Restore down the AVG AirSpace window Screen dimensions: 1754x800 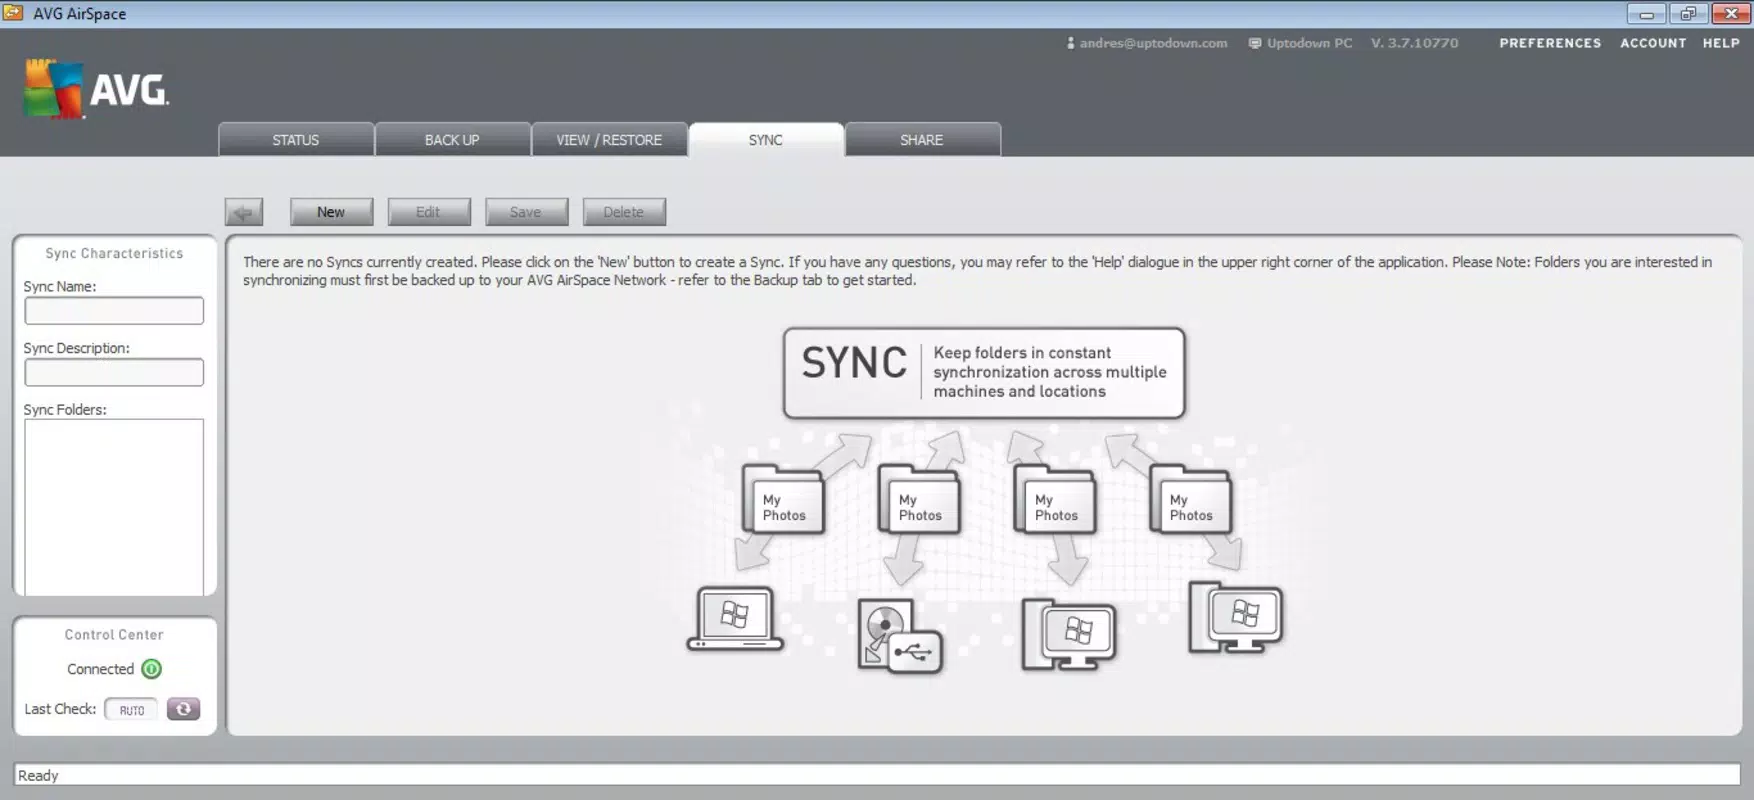tap(1688, 14)
